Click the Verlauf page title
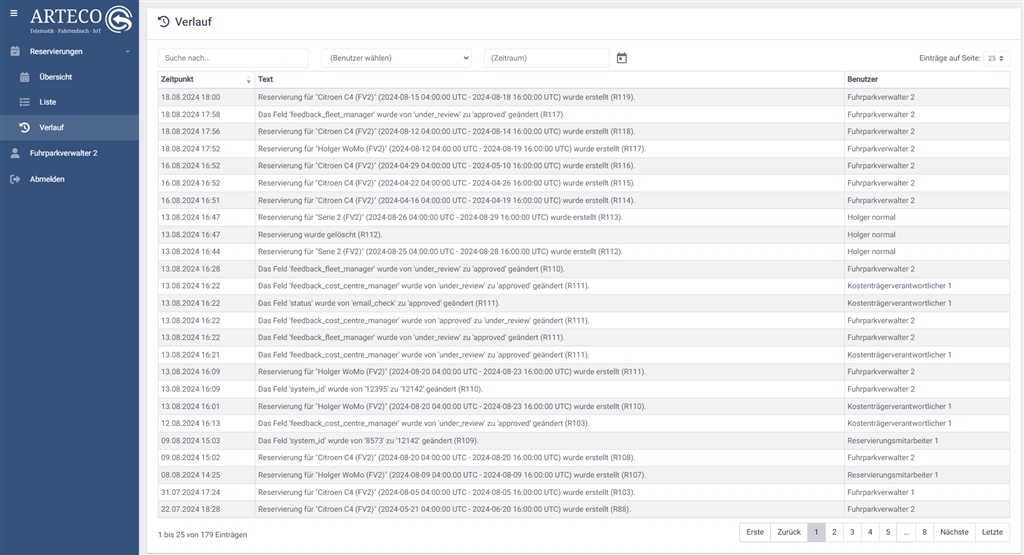This screenshot has height=555, width=1024. click(x=193, y=22)
